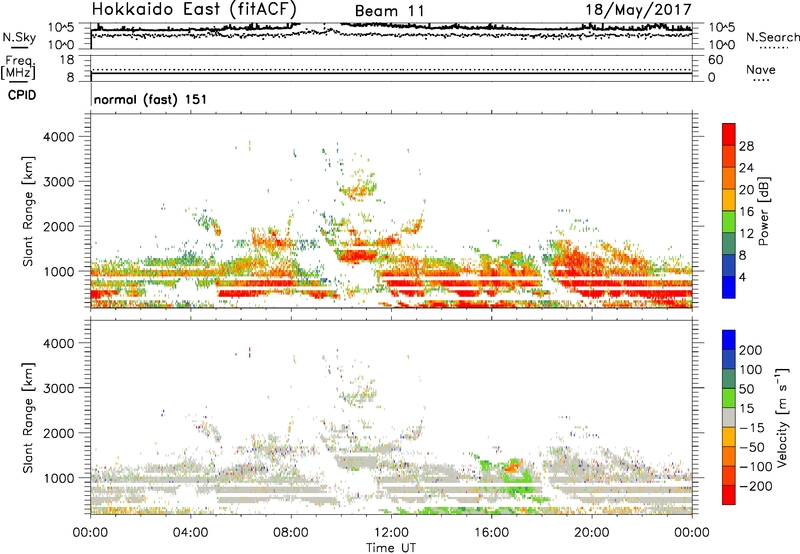Click the 'Freq. [MHz]' axis label
Screen dimensions: 800x554
[19, 68]
